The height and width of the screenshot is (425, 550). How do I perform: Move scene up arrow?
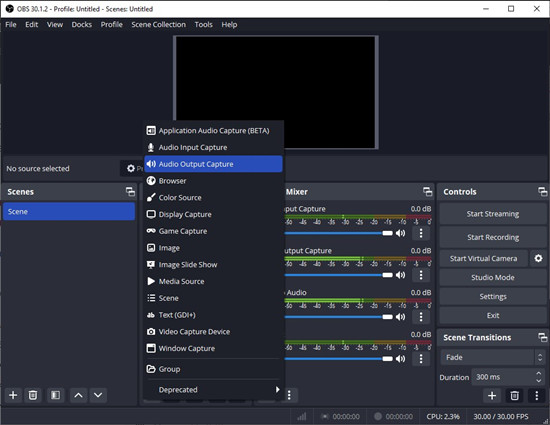click(x=79, y=395)
